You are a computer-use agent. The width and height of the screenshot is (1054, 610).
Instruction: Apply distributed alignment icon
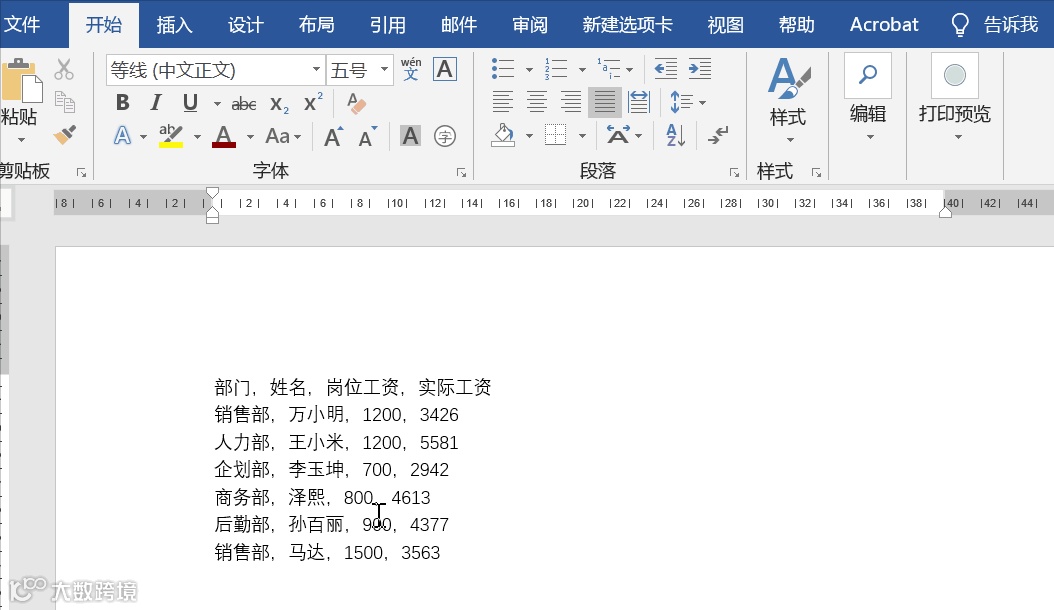(x=638, y=102)
